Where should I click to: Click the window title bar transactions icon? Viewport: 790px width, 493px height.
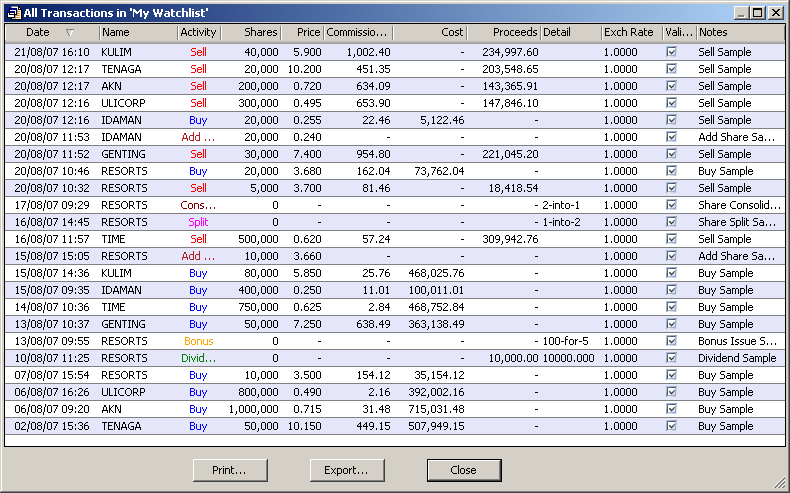[14, 13]
